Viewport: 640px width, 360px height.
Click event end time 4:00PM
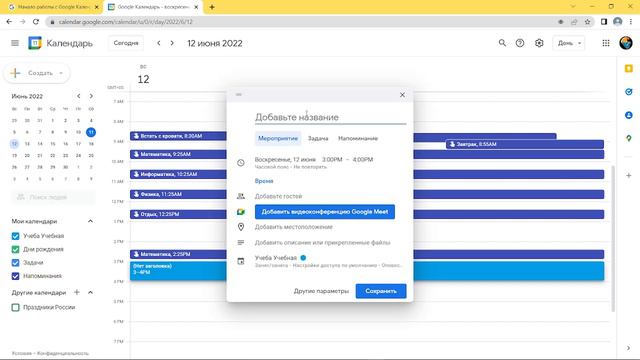tap(362, 160)
